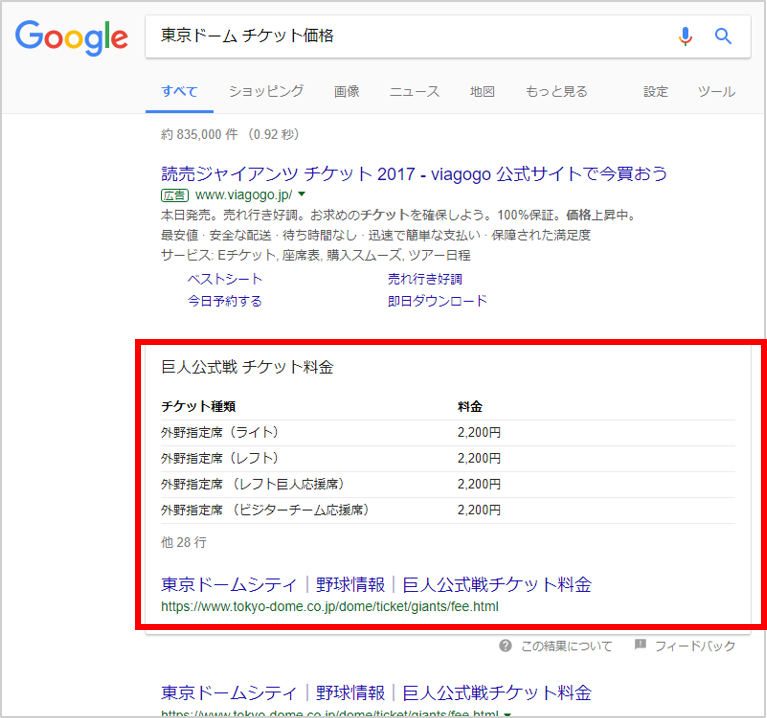This screenshot has width=767, height=718.
Task: Click the 外野指定席（ライト） row
Action: pyautogui.click(x=448, y=432)
